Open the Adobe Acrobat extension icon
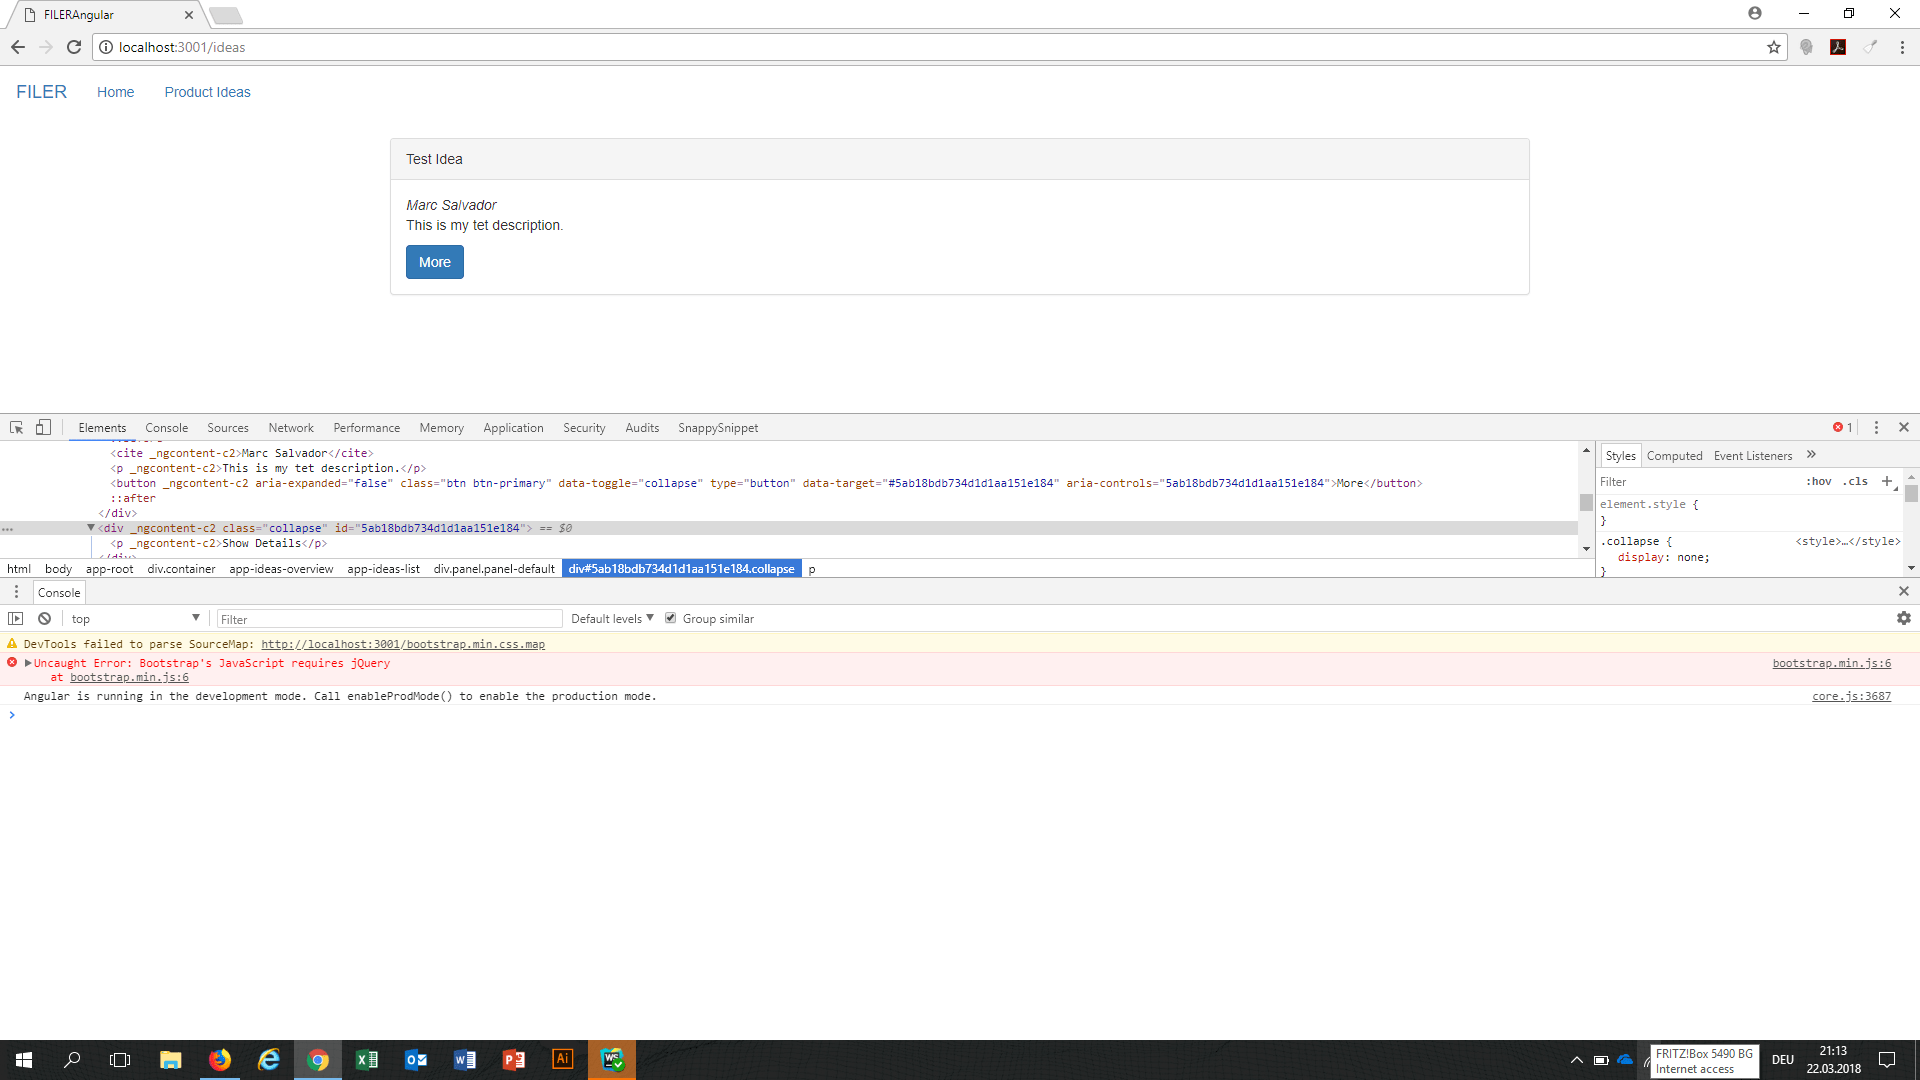Image resolution: width=1920 pixels, height=1080 pixels. pos(1838,47)
